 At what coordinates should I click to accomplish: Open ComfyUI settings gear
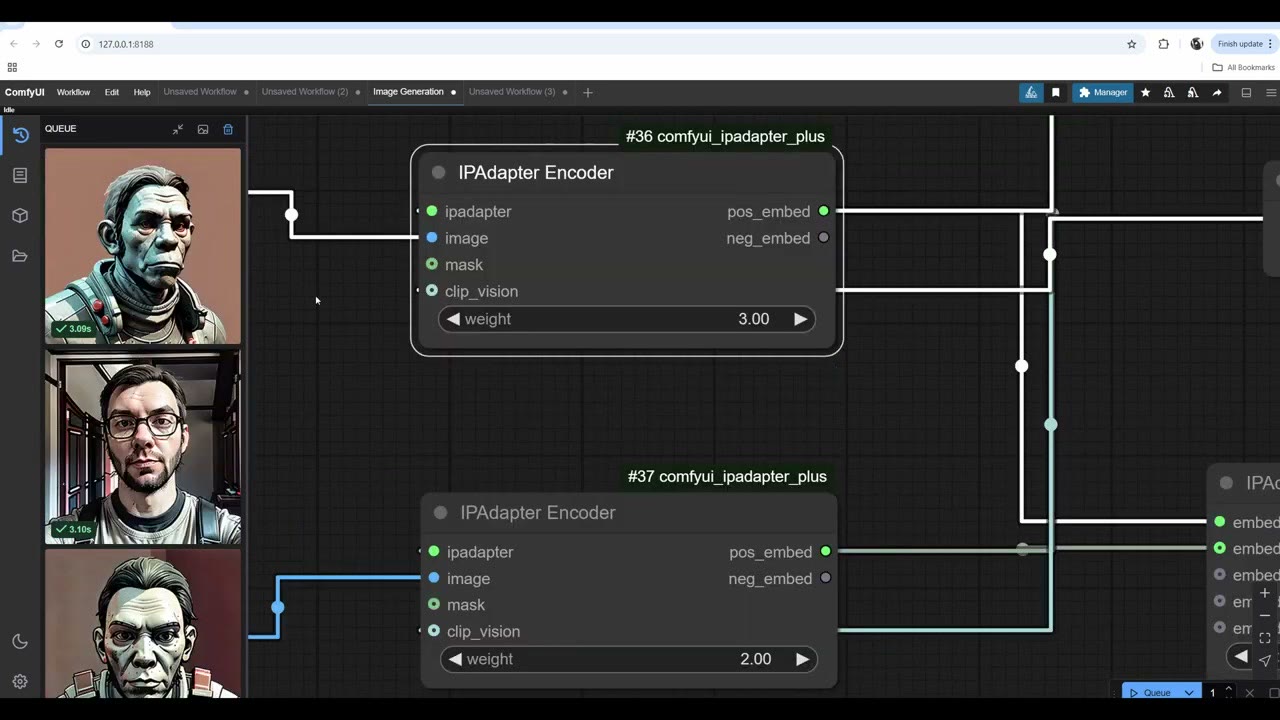coord(20,682)
